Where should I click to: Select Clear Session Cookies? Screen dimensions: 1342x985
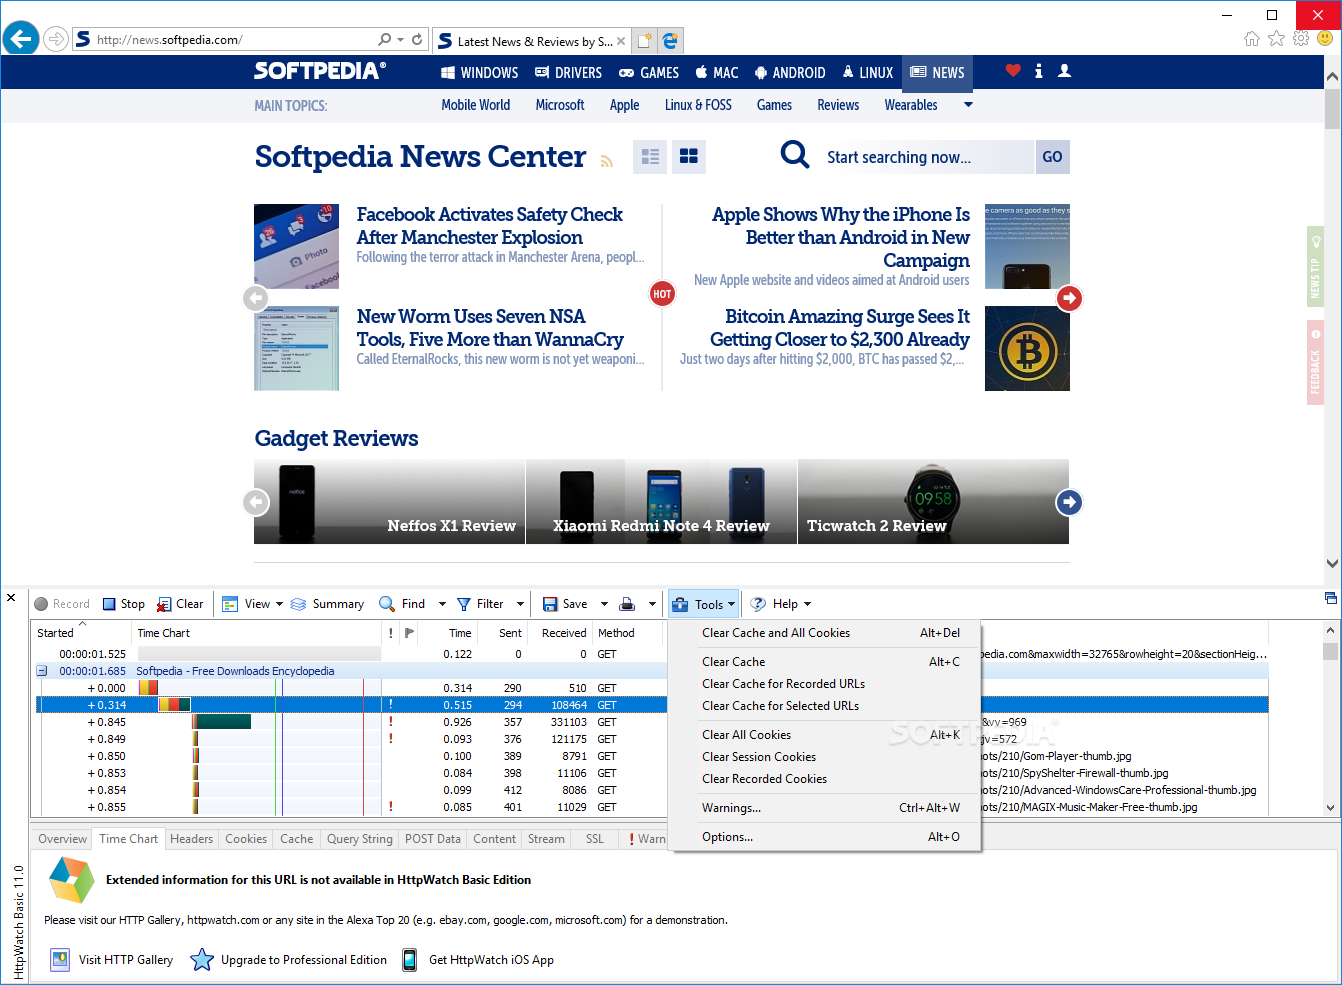826,757
